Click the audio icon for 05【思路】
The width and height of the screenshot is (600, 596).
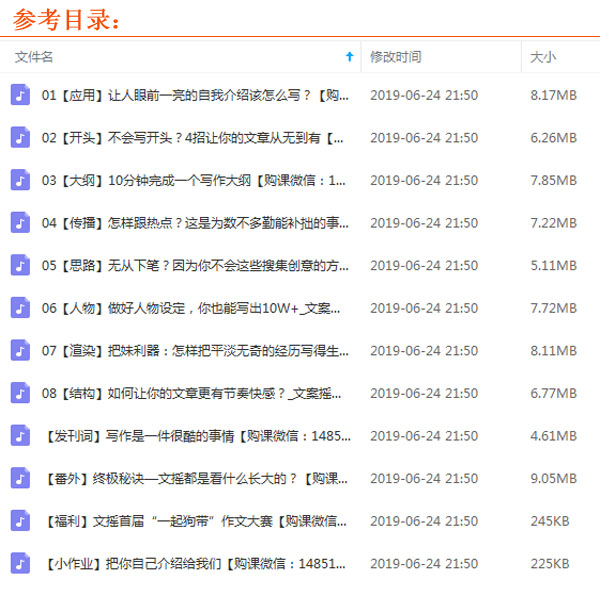click(20, 265)
